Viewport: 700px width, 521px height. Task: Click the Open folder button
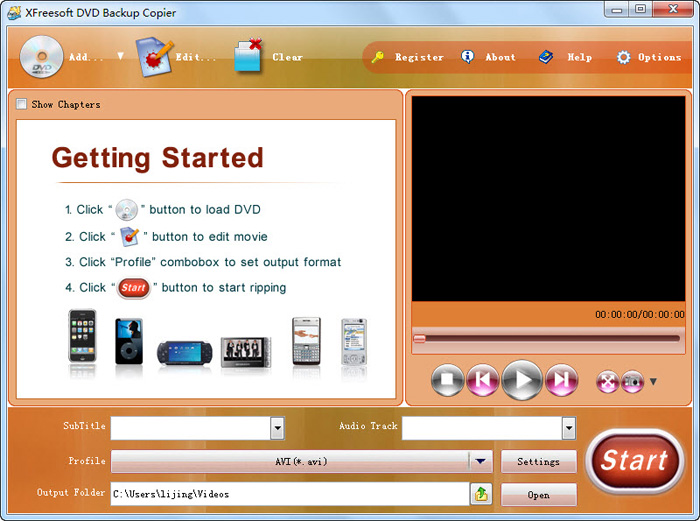click(x=538, y=495)
